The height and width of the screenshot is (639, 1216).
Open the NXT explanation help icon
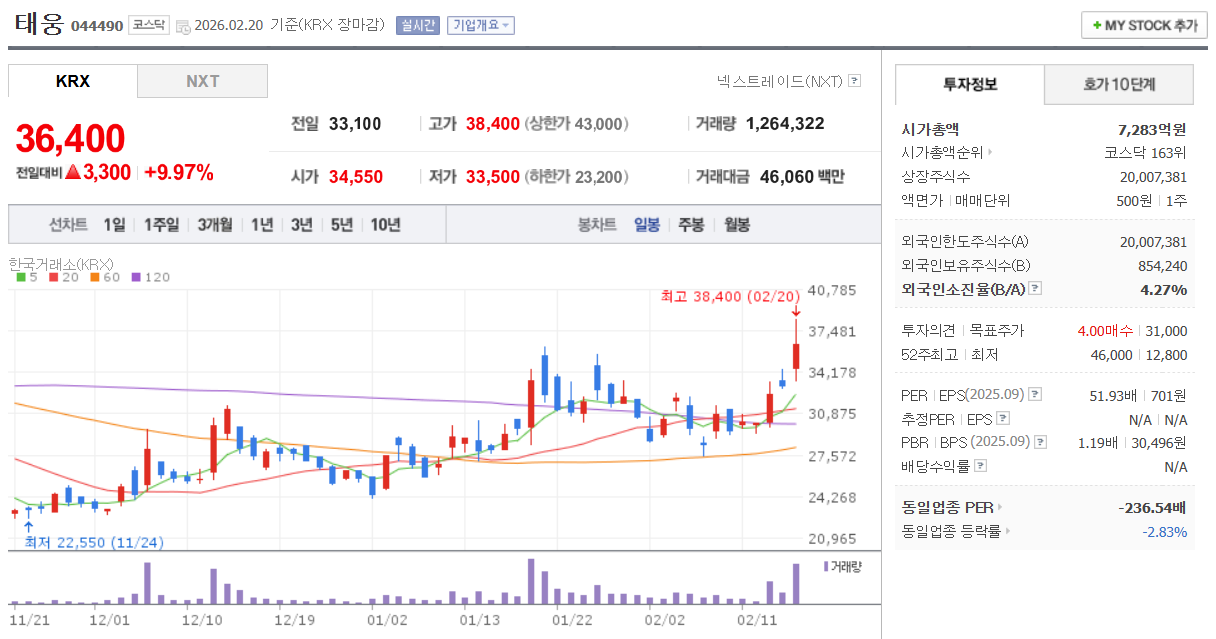[854, 80]
